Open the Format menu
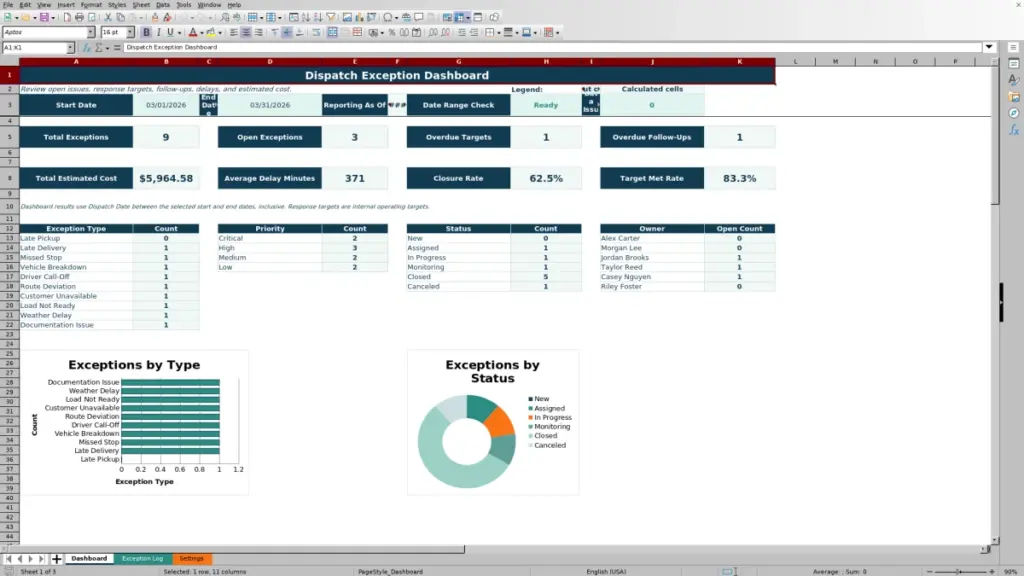 91,5
